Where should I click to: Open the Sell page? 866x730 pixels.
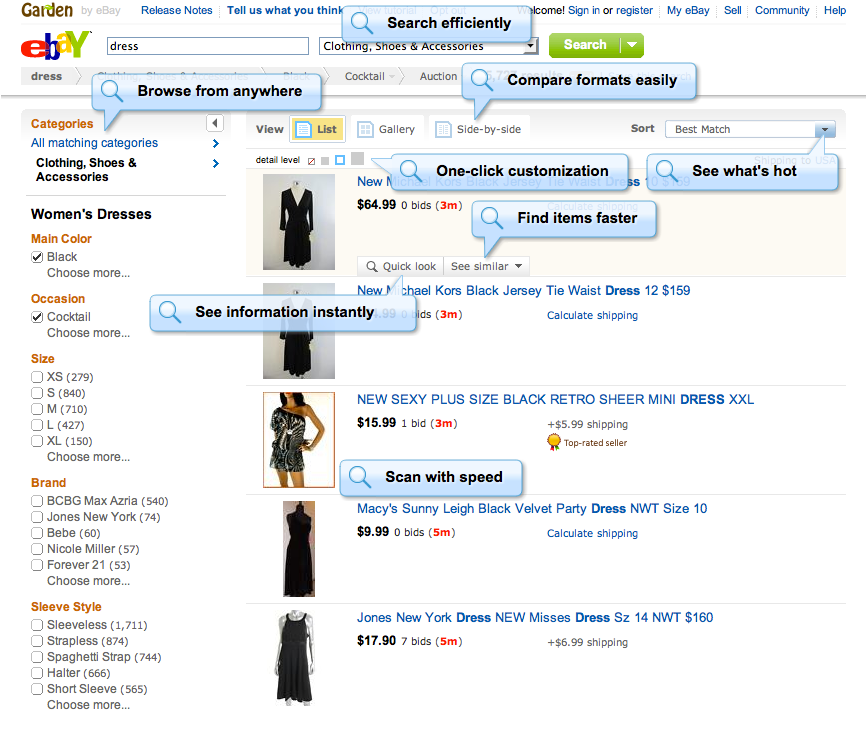pos(733,10)
